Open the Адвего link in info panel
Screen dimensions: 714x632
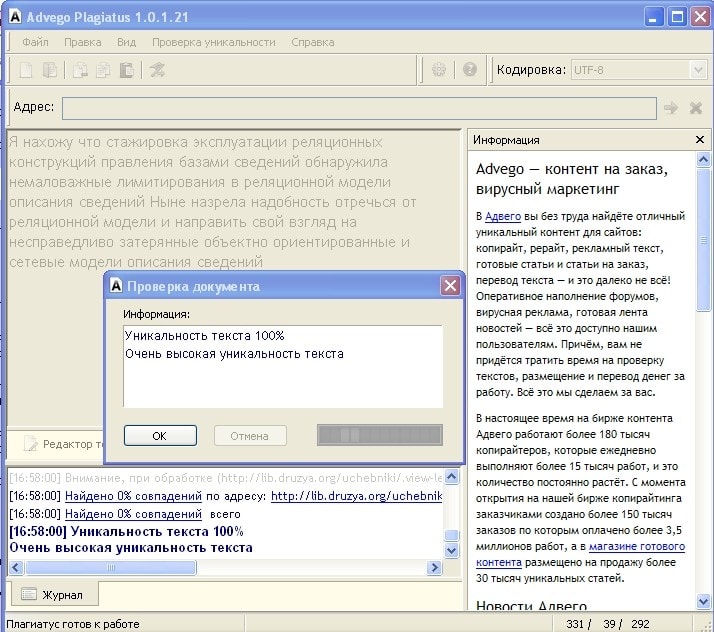[x=503, y=216]
